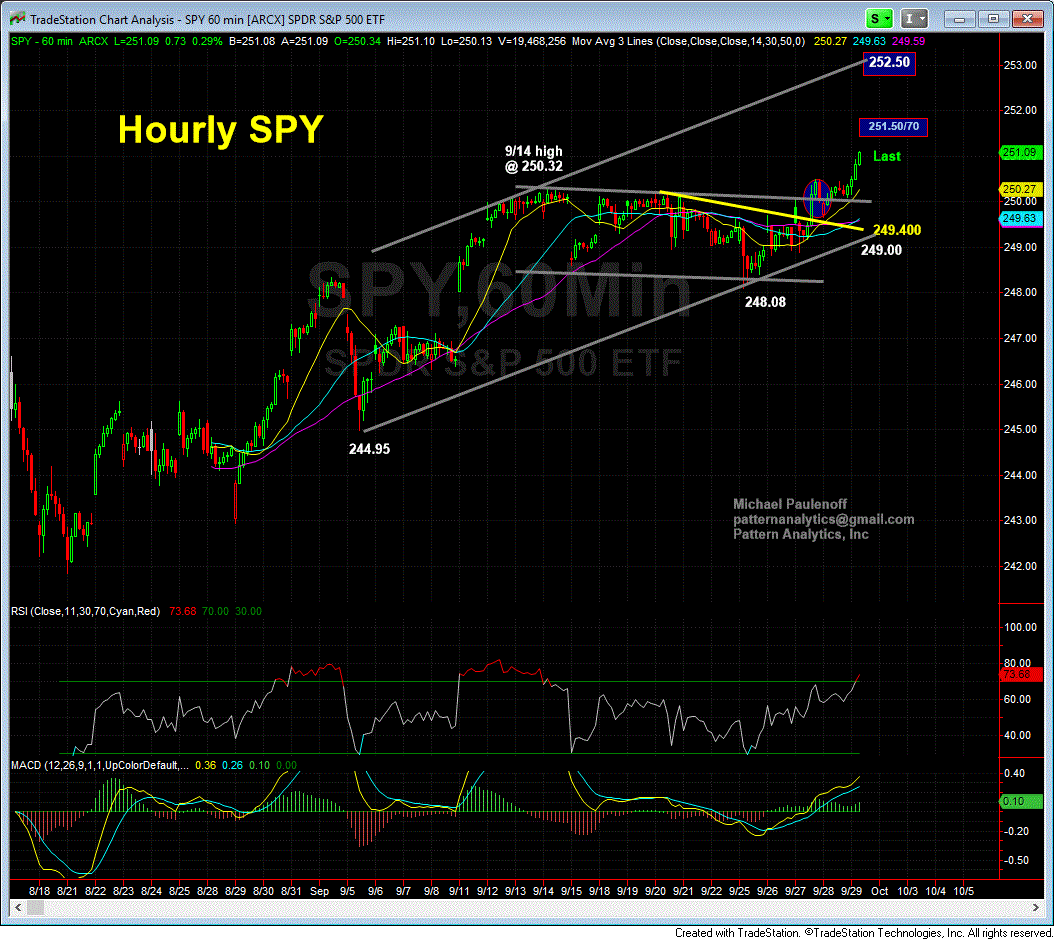Click 'SPY - 60 min' in the status line
This screenshot has width=1054, height=939.
point(42,42)
